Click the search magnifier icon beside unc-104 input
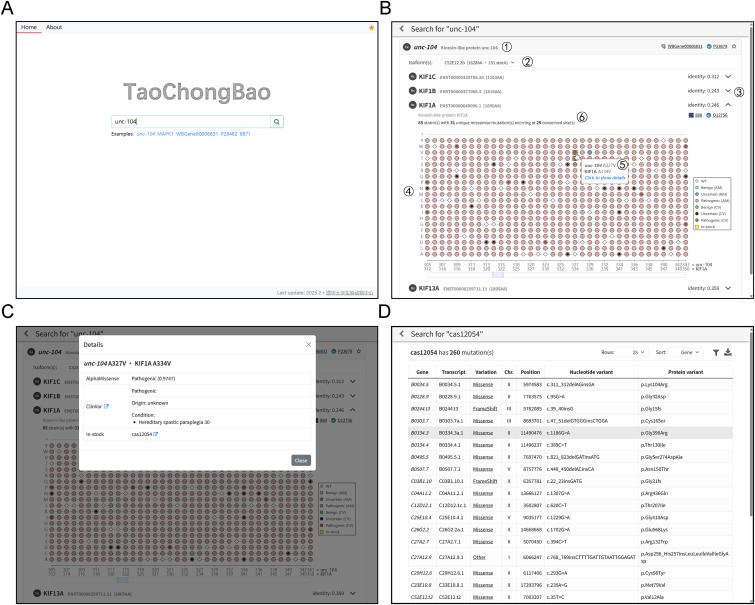The image size is (755, 605). pyautogui.click(x=277, y=122)
